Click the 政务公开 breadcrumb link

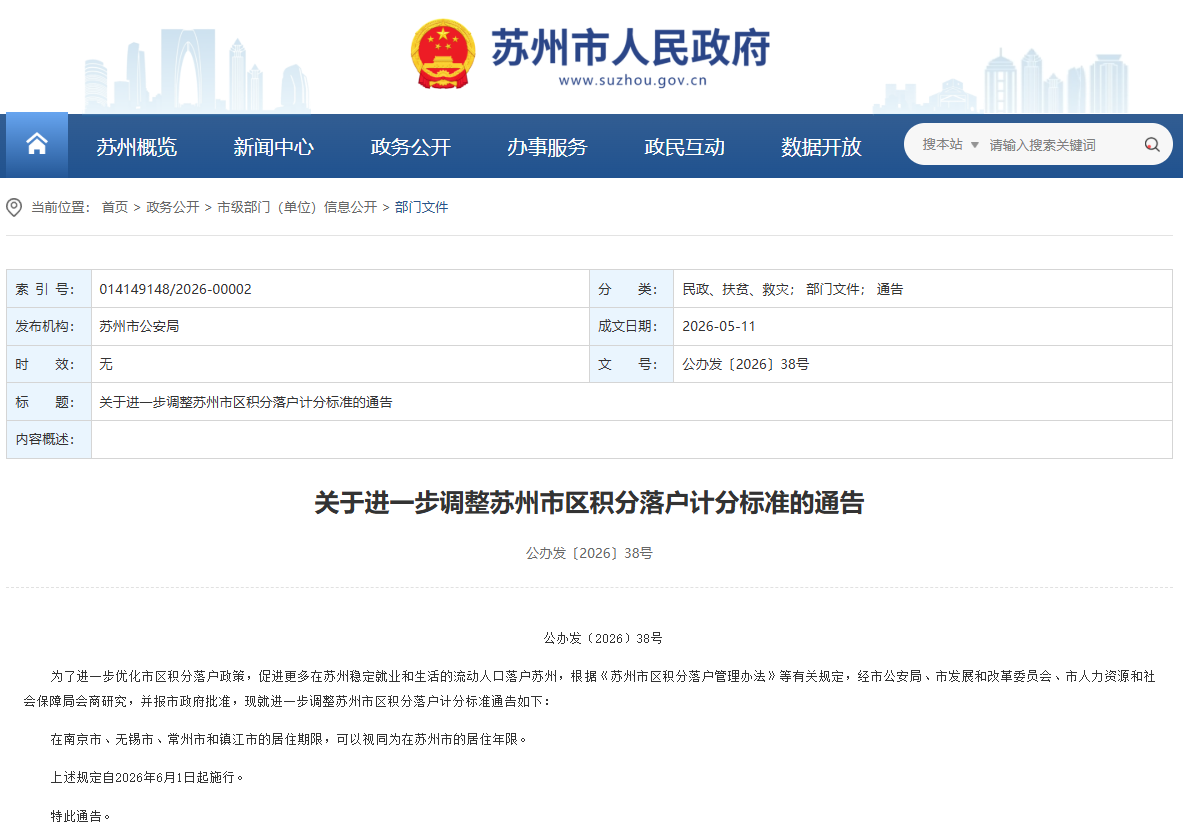click(x=173, y=207)
